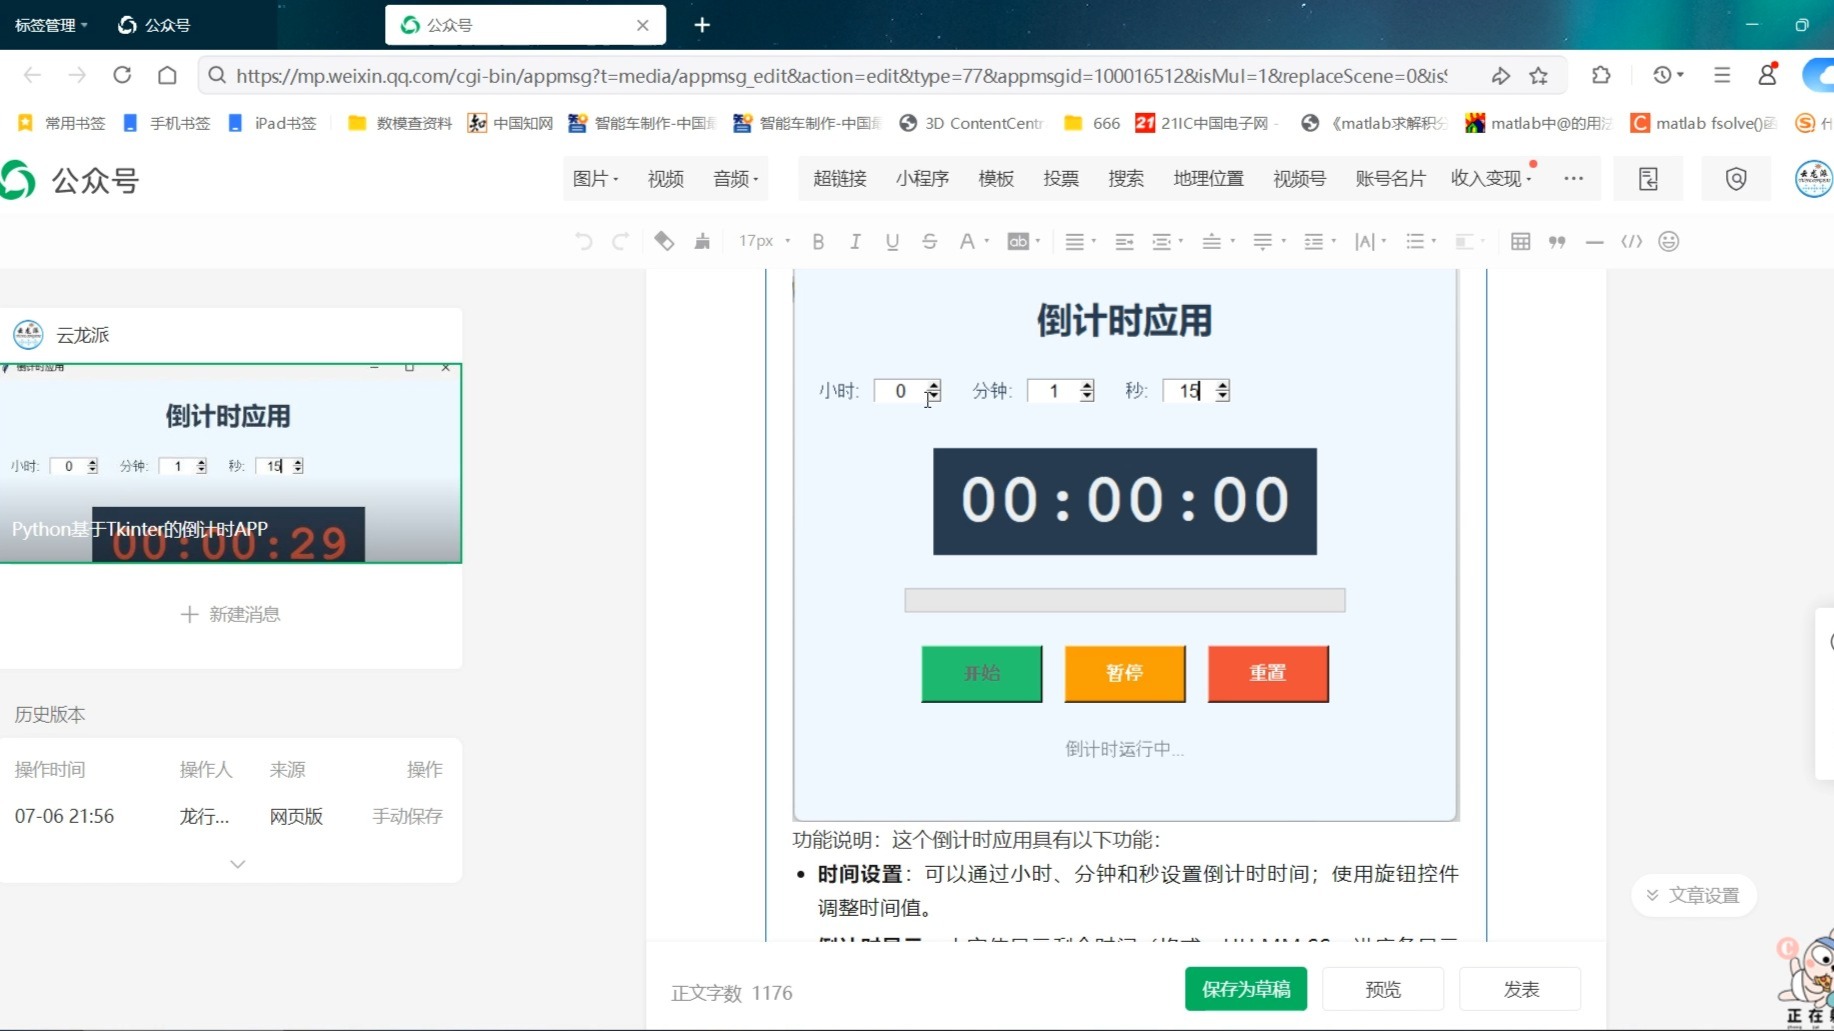Screen dimensions: 1834x1031
Task: Click the share icon in address bar
Action: 1500,75
